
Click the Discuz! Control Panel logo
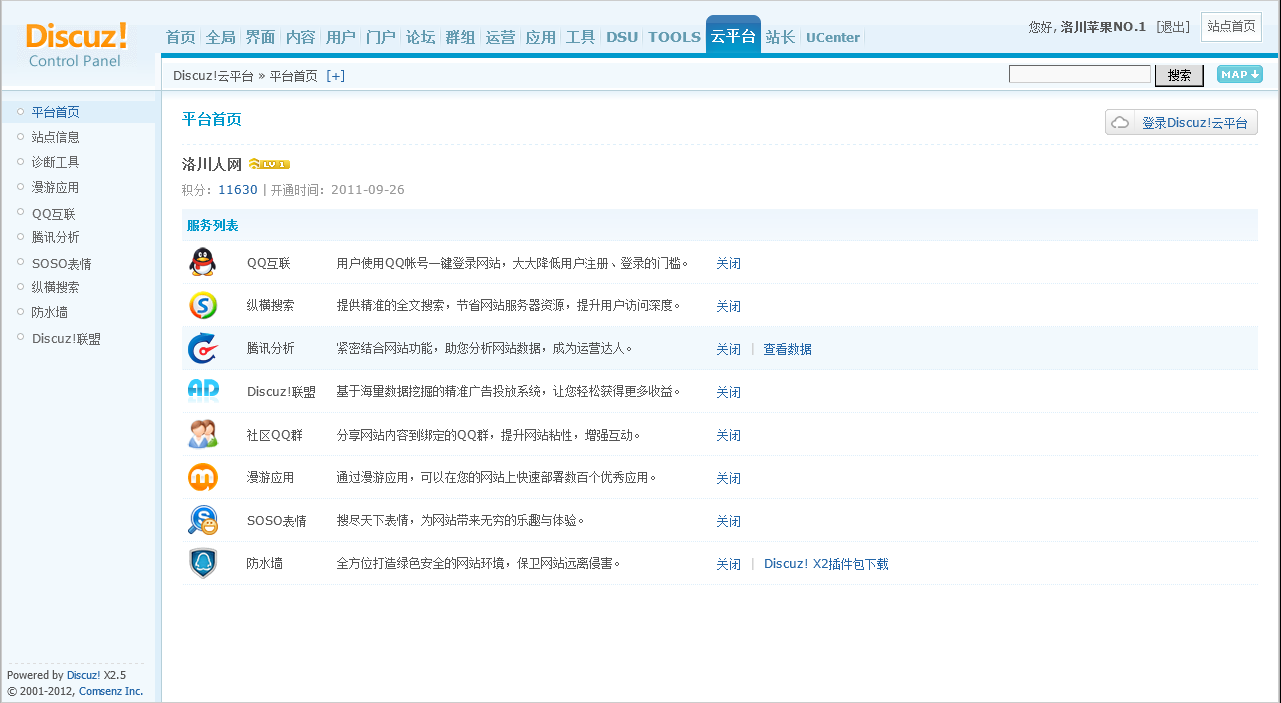[77, 46]
